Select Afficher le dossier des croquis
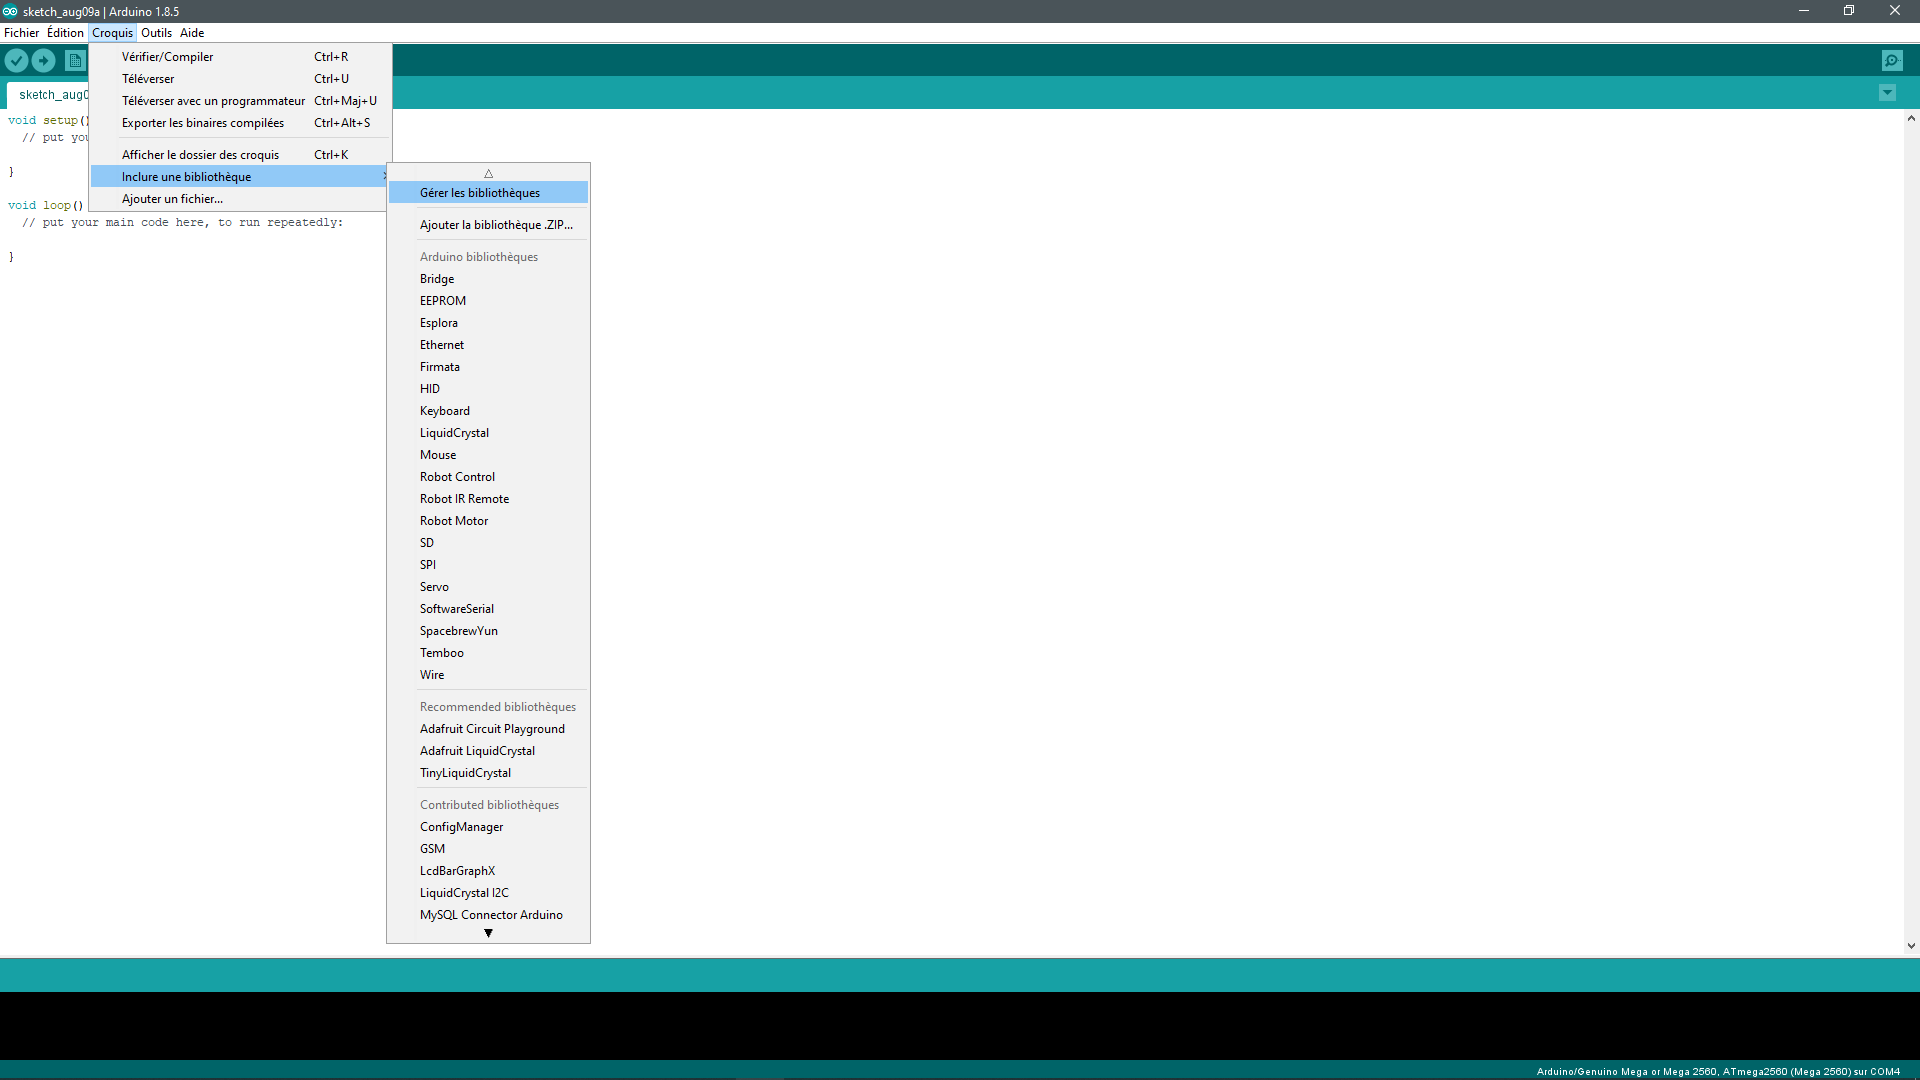Image resolution: width=1920 pixels, height=1080 pixels. click(240, 155)
